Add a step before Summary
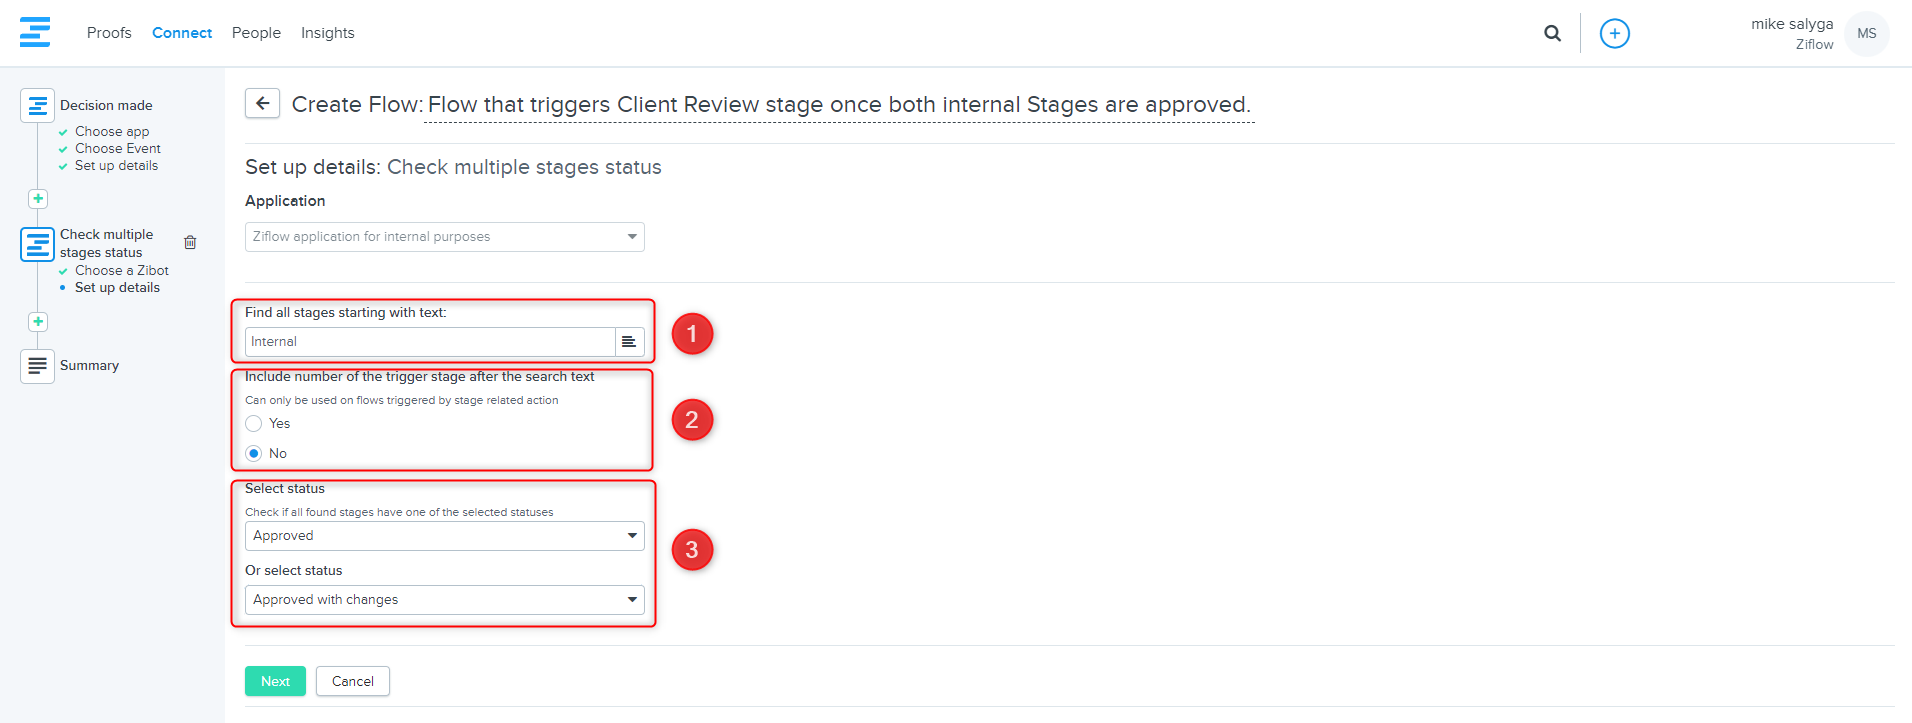Image resolution: width=1912 pixels, height=723 pixels. coord(38,321)
